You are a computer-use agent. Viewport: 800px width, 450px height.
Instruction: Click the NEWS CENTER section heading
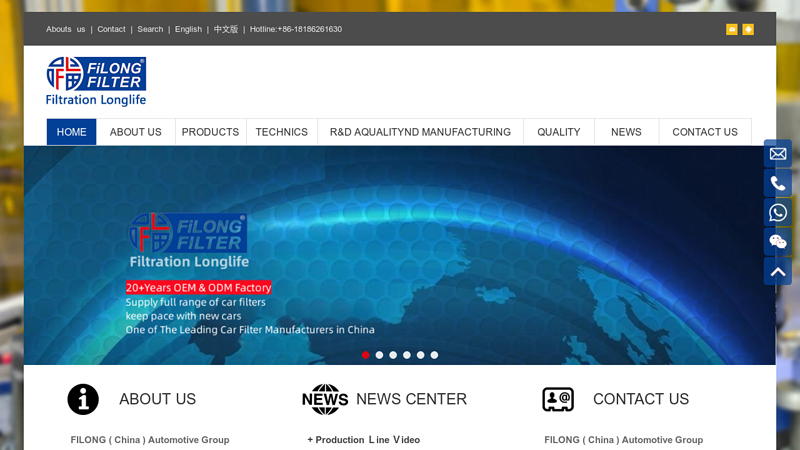[x=411, y=399]
